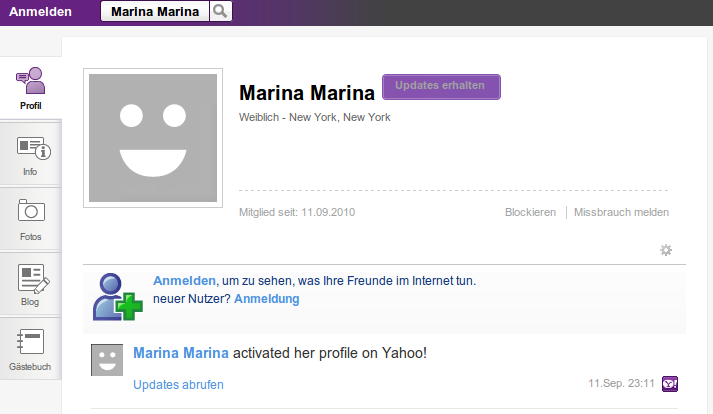Open the Gästebuch sidebar tab
Image resolution: width=713 pixels, height=414 pixels.
(x=30, y=349)
